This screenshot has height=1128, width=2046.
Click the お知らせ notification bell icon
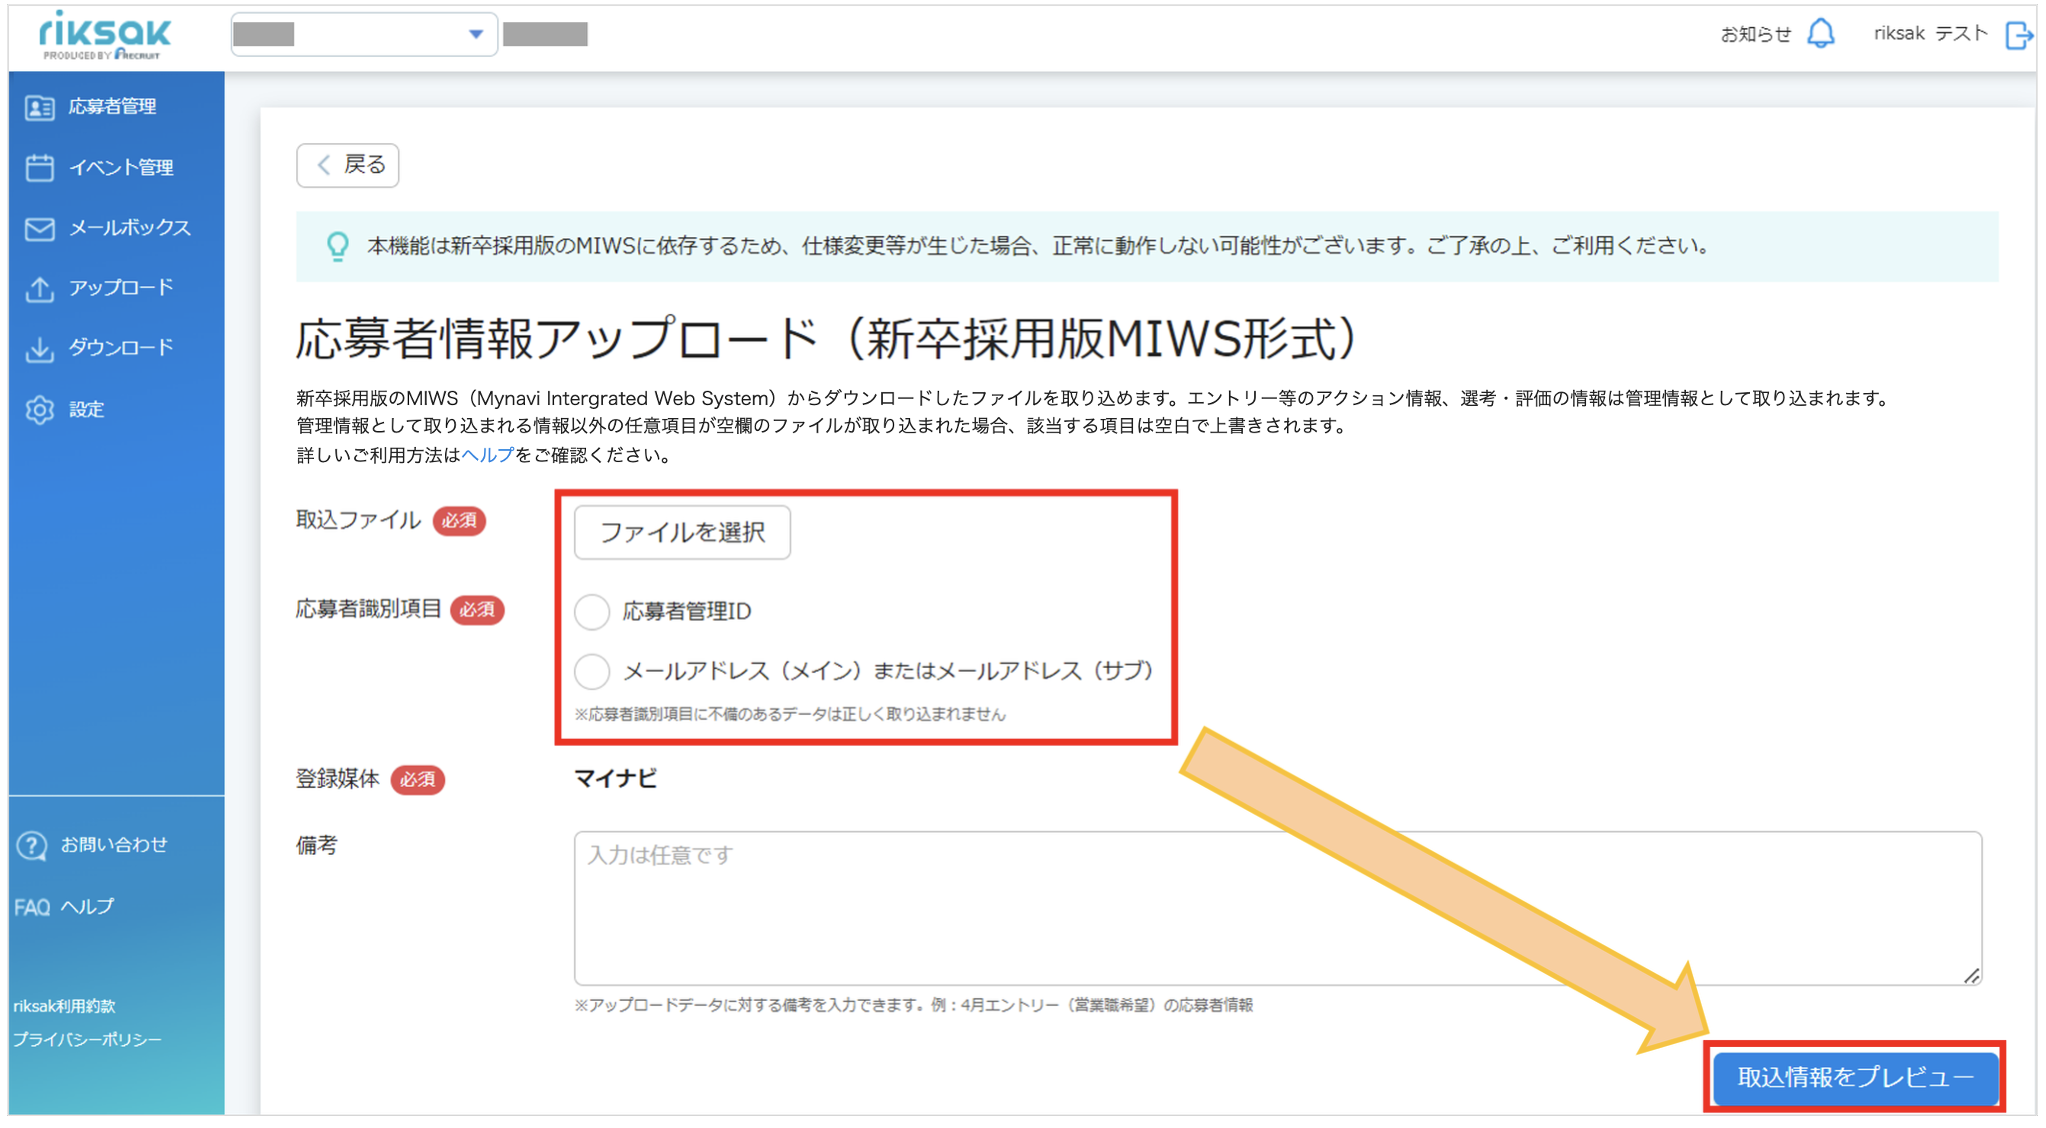1821,34
